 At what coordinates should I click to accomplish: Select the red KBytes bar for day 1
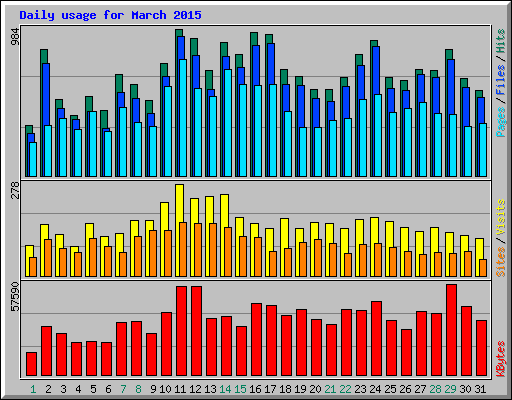(x=31, y=364)
